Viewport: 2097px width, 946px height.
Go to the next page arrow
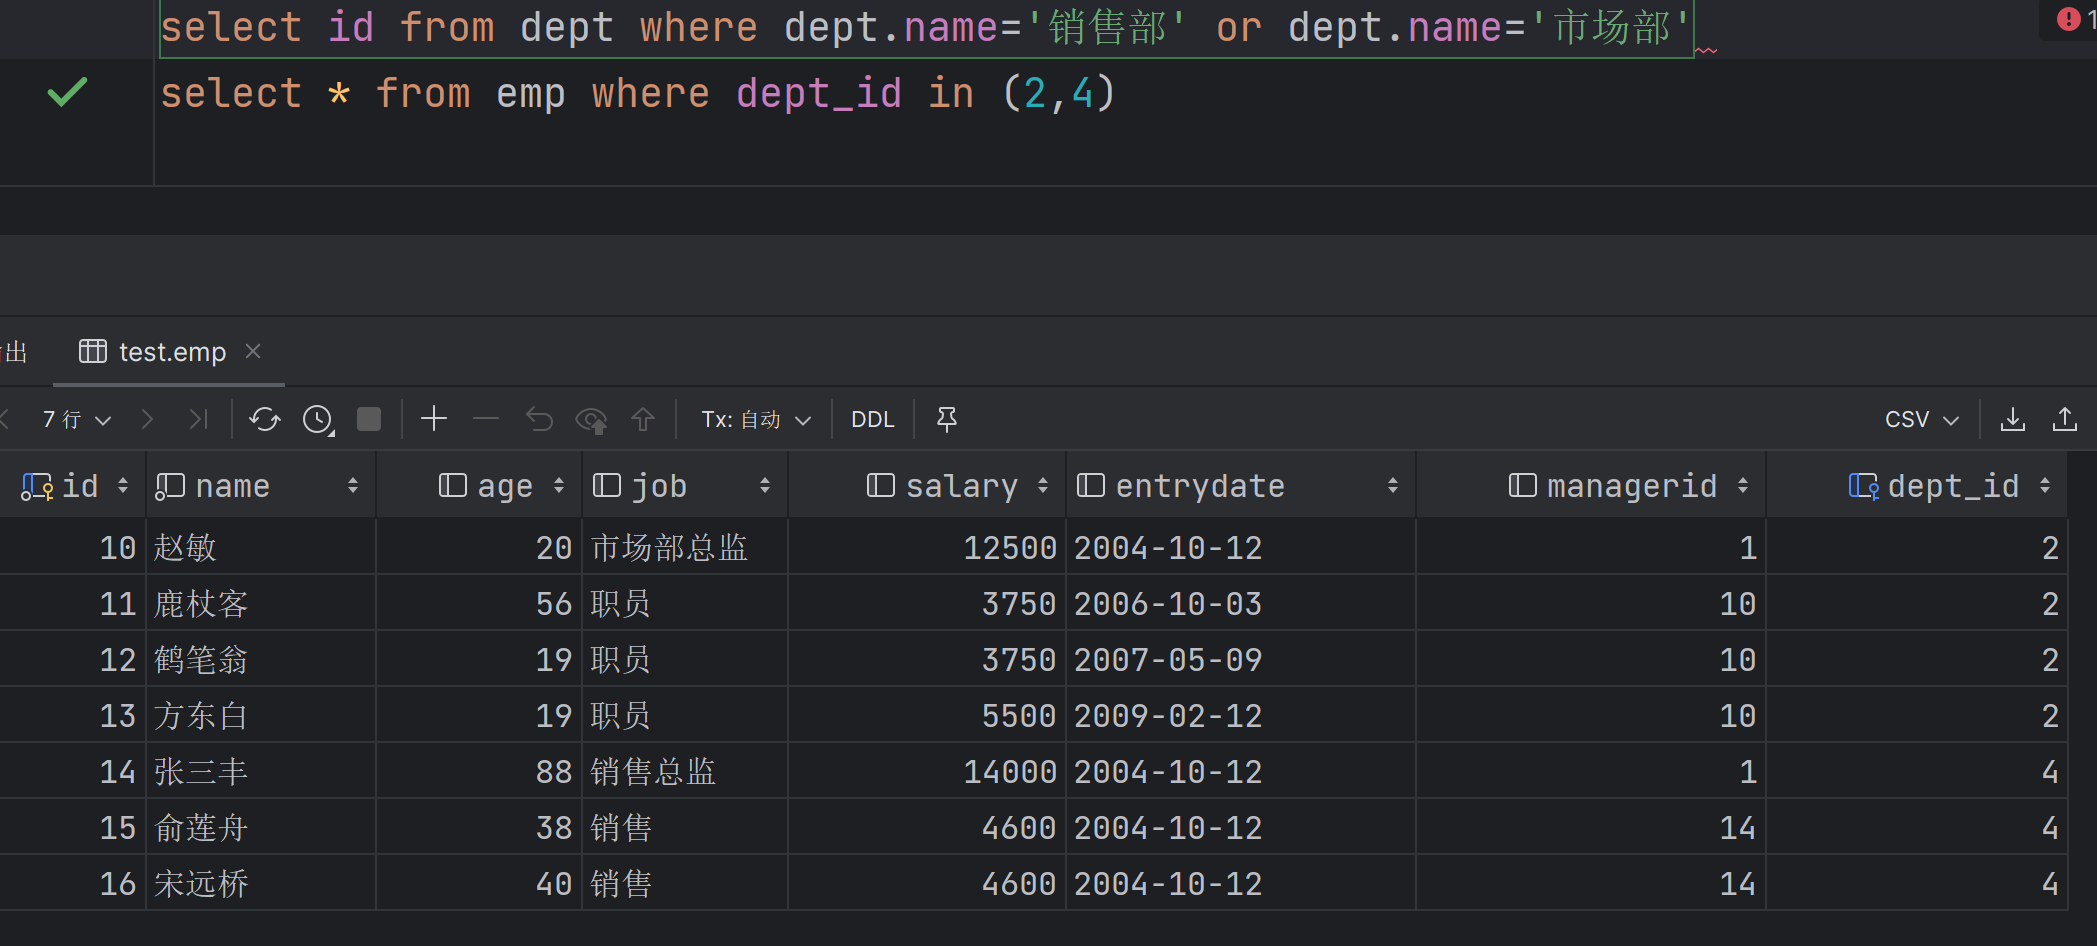147,420
